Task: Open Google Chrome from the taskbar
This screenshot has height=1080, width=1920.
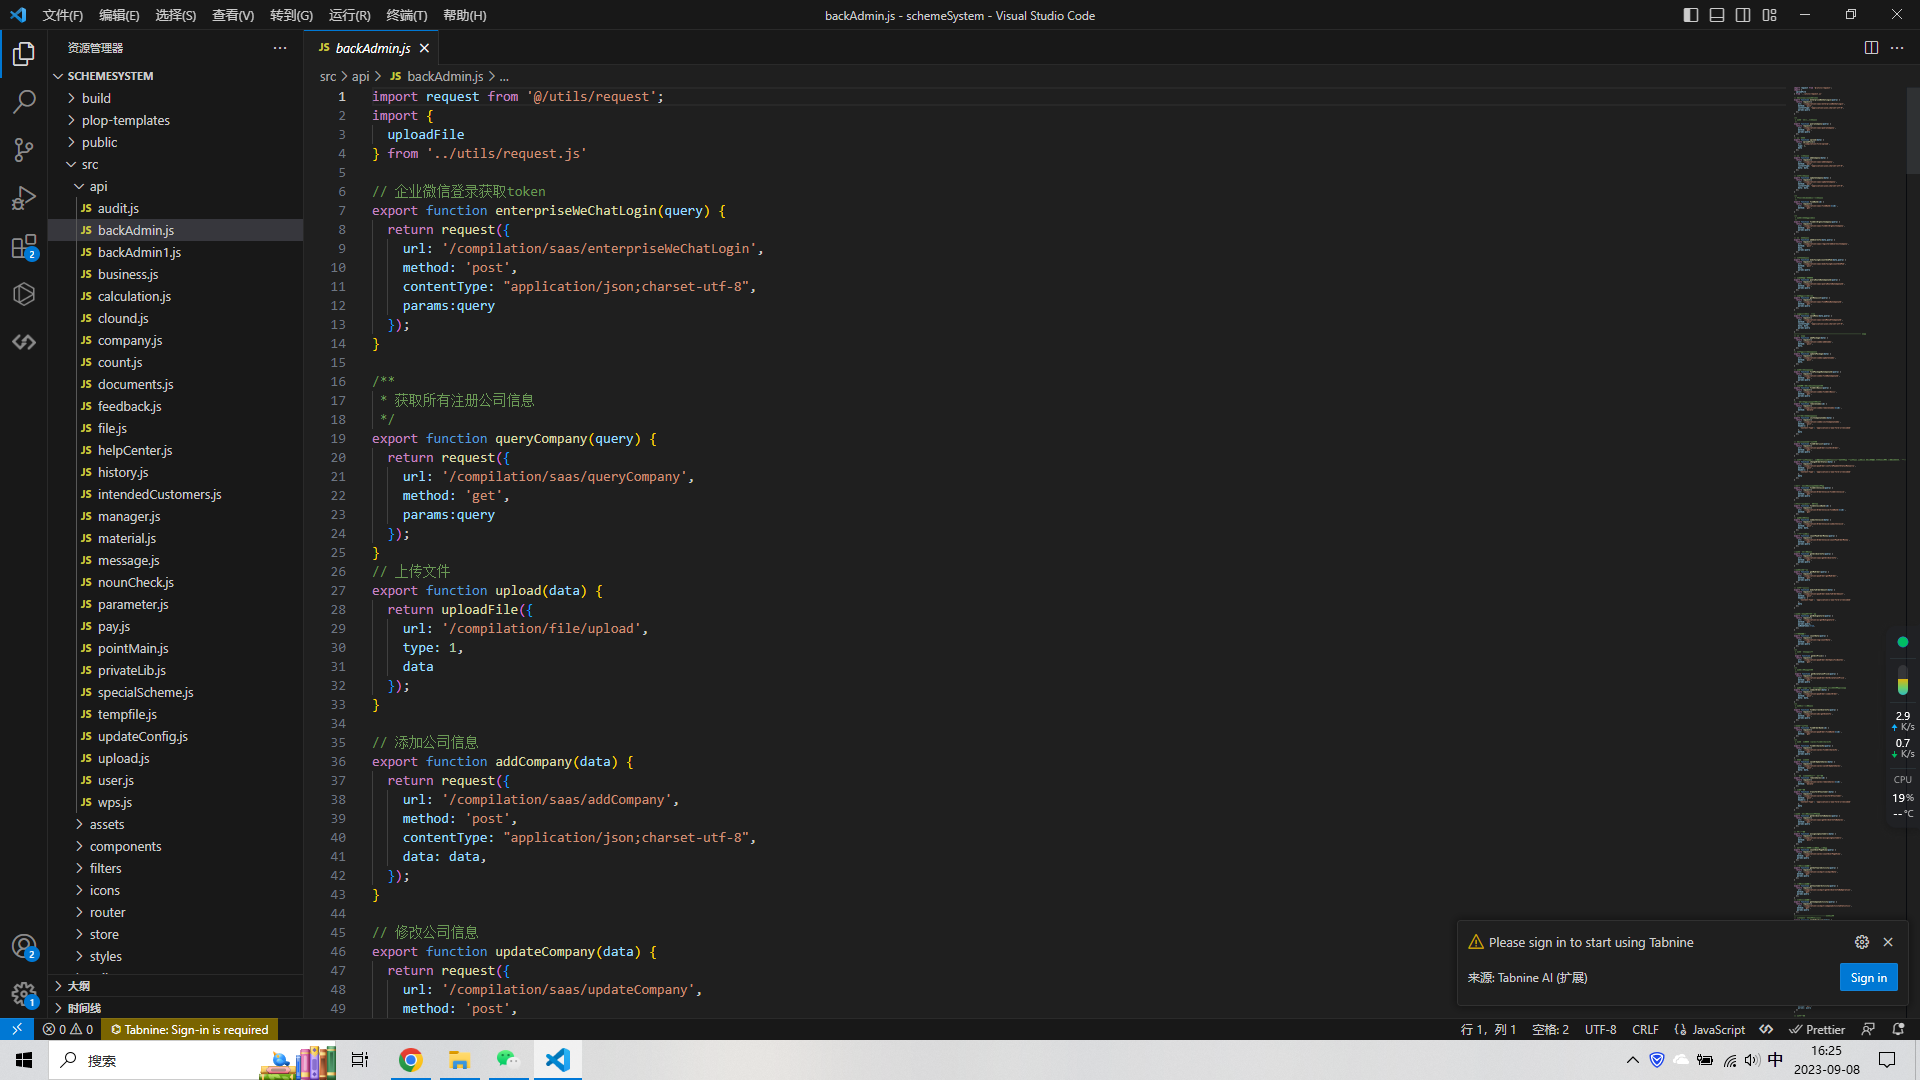Action: 410,1060
